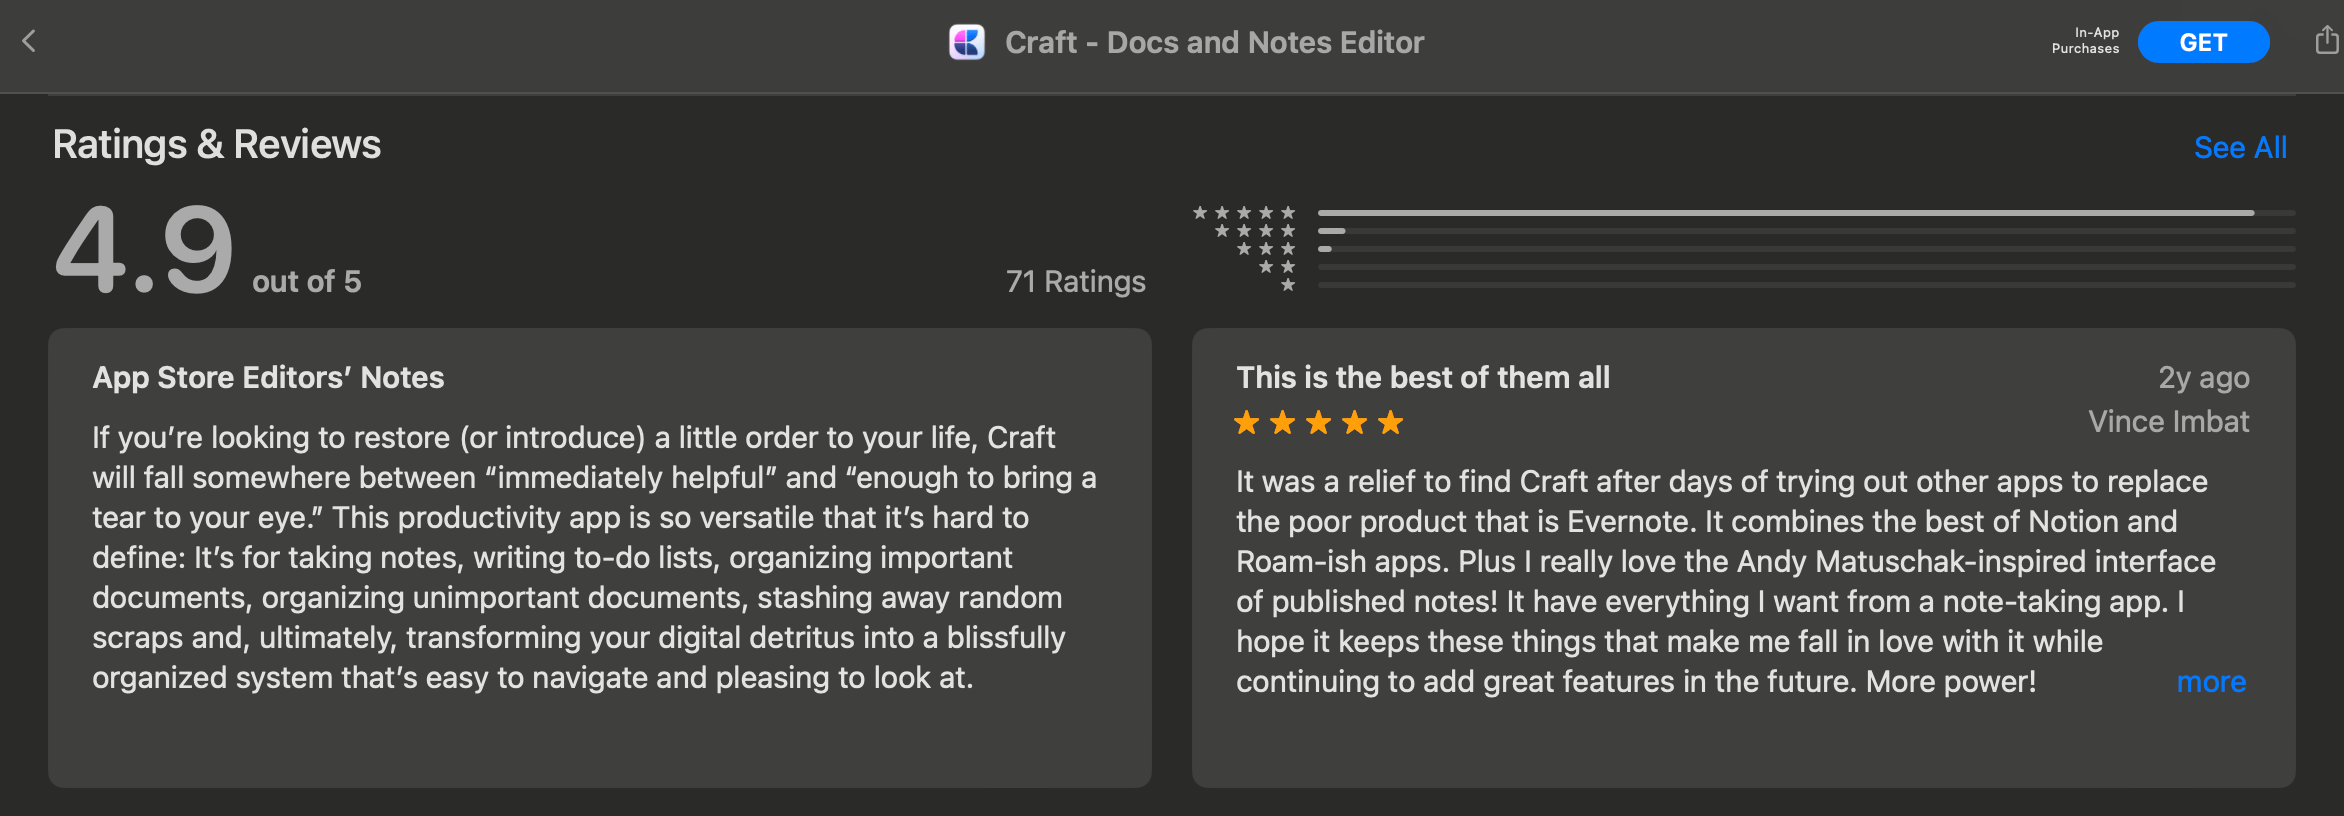Expand Vince Imbat's review with more

point(2211,682)
